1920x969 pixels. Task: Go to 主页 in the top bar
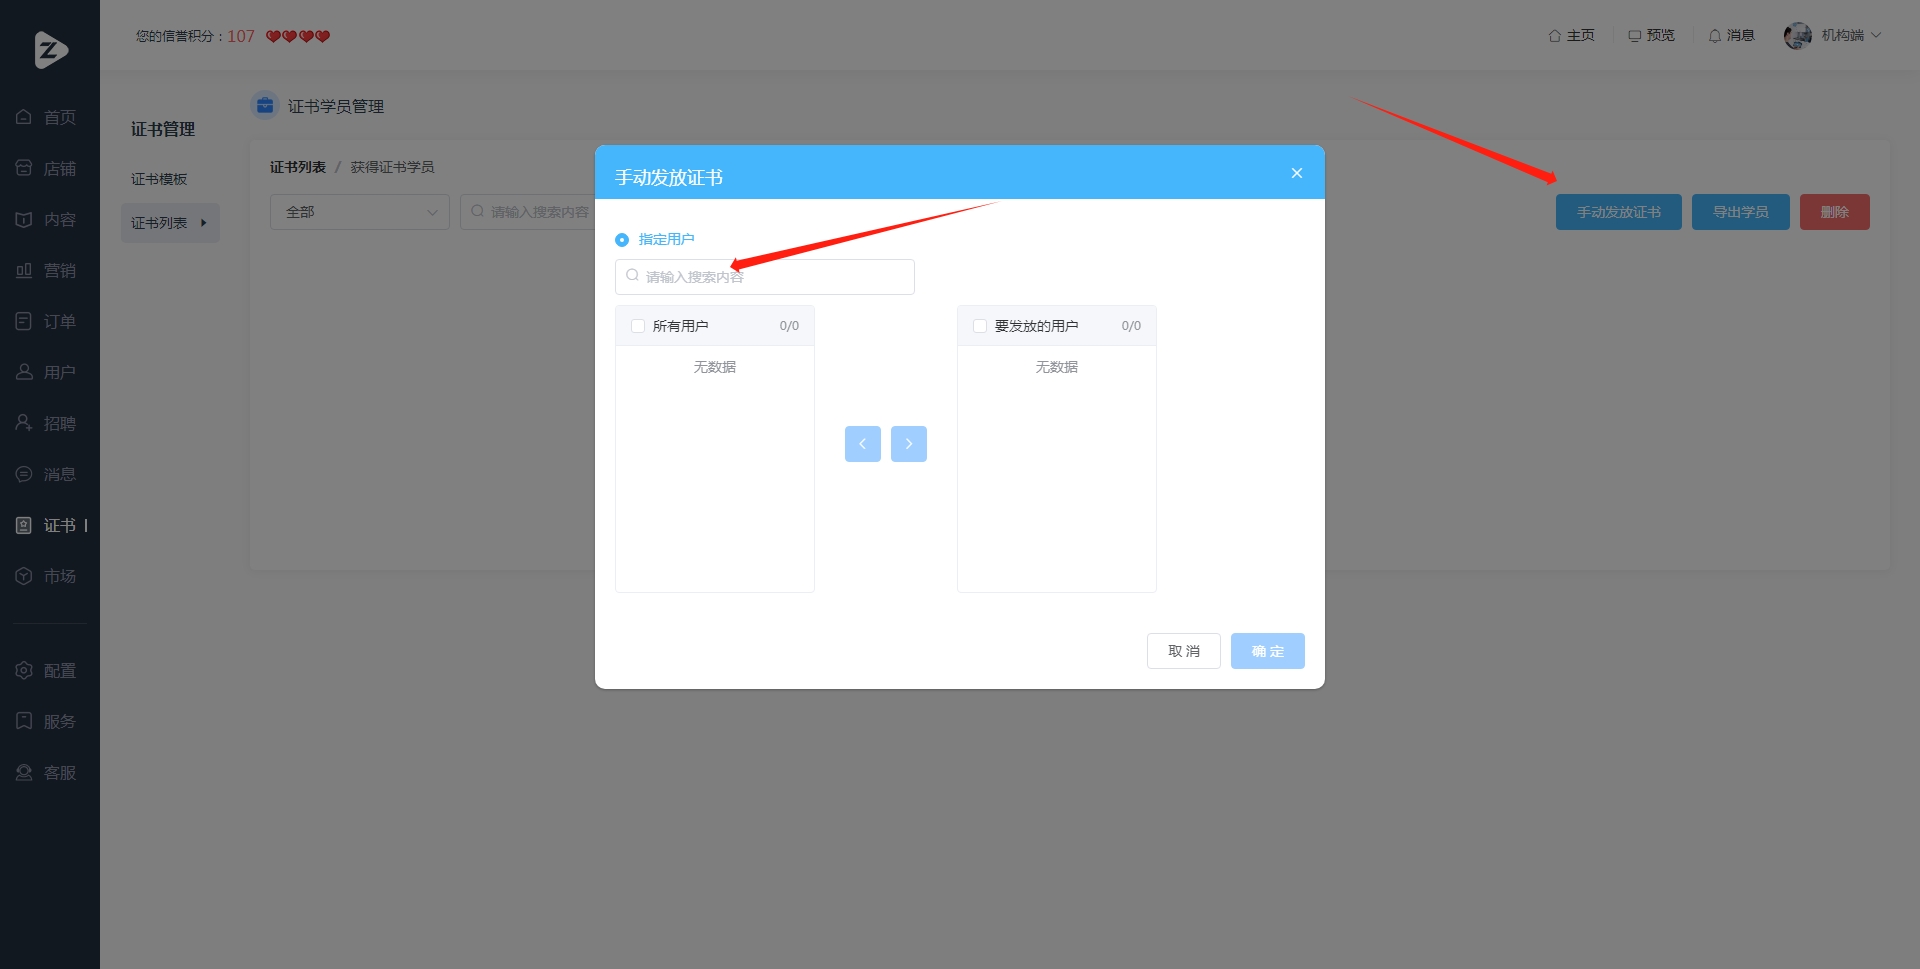coord(1571,36)
